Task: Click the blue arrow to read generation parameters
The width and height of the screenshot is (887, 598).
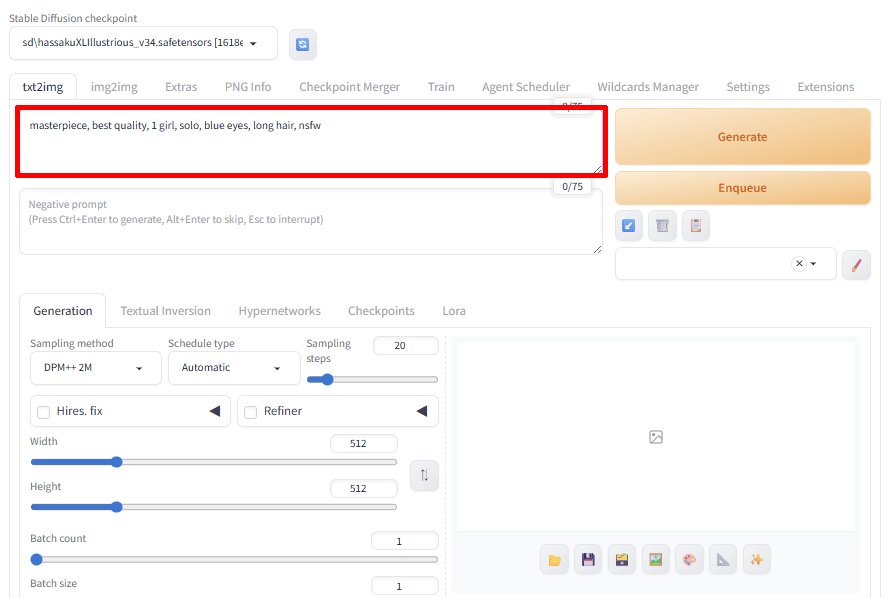Action: (628, 226)
